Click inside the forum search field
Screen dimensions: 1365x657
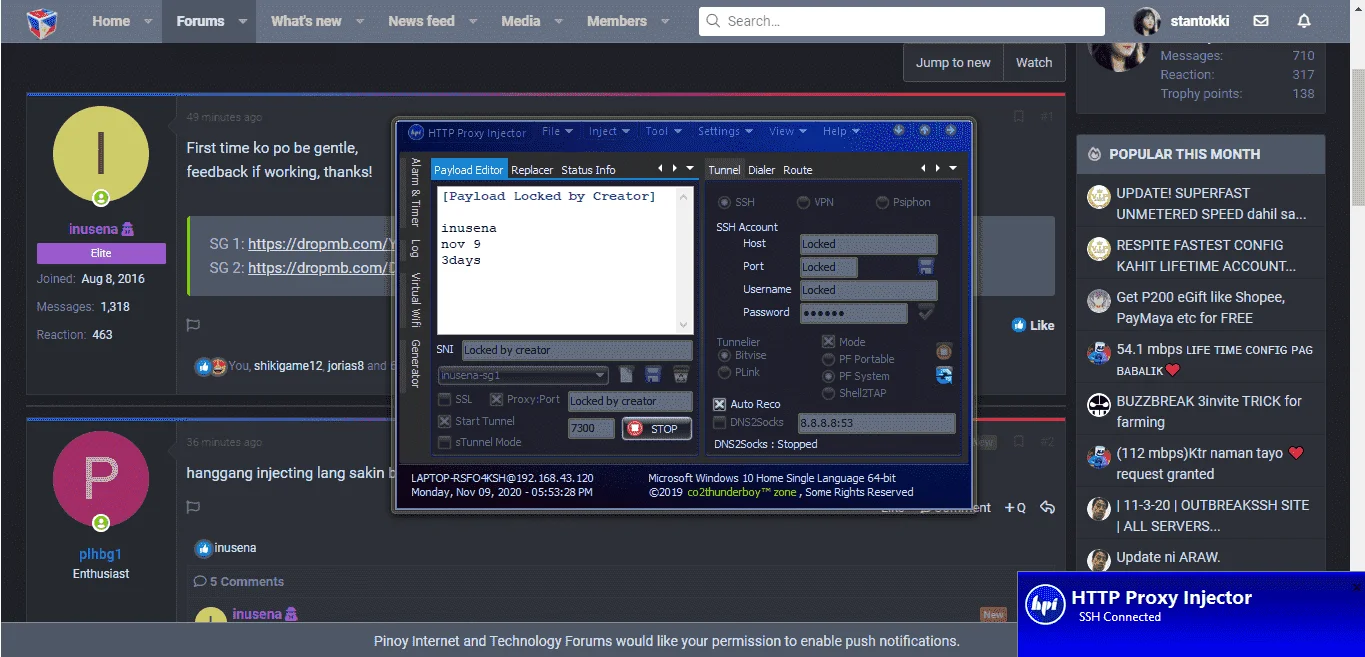click(902, 21)
